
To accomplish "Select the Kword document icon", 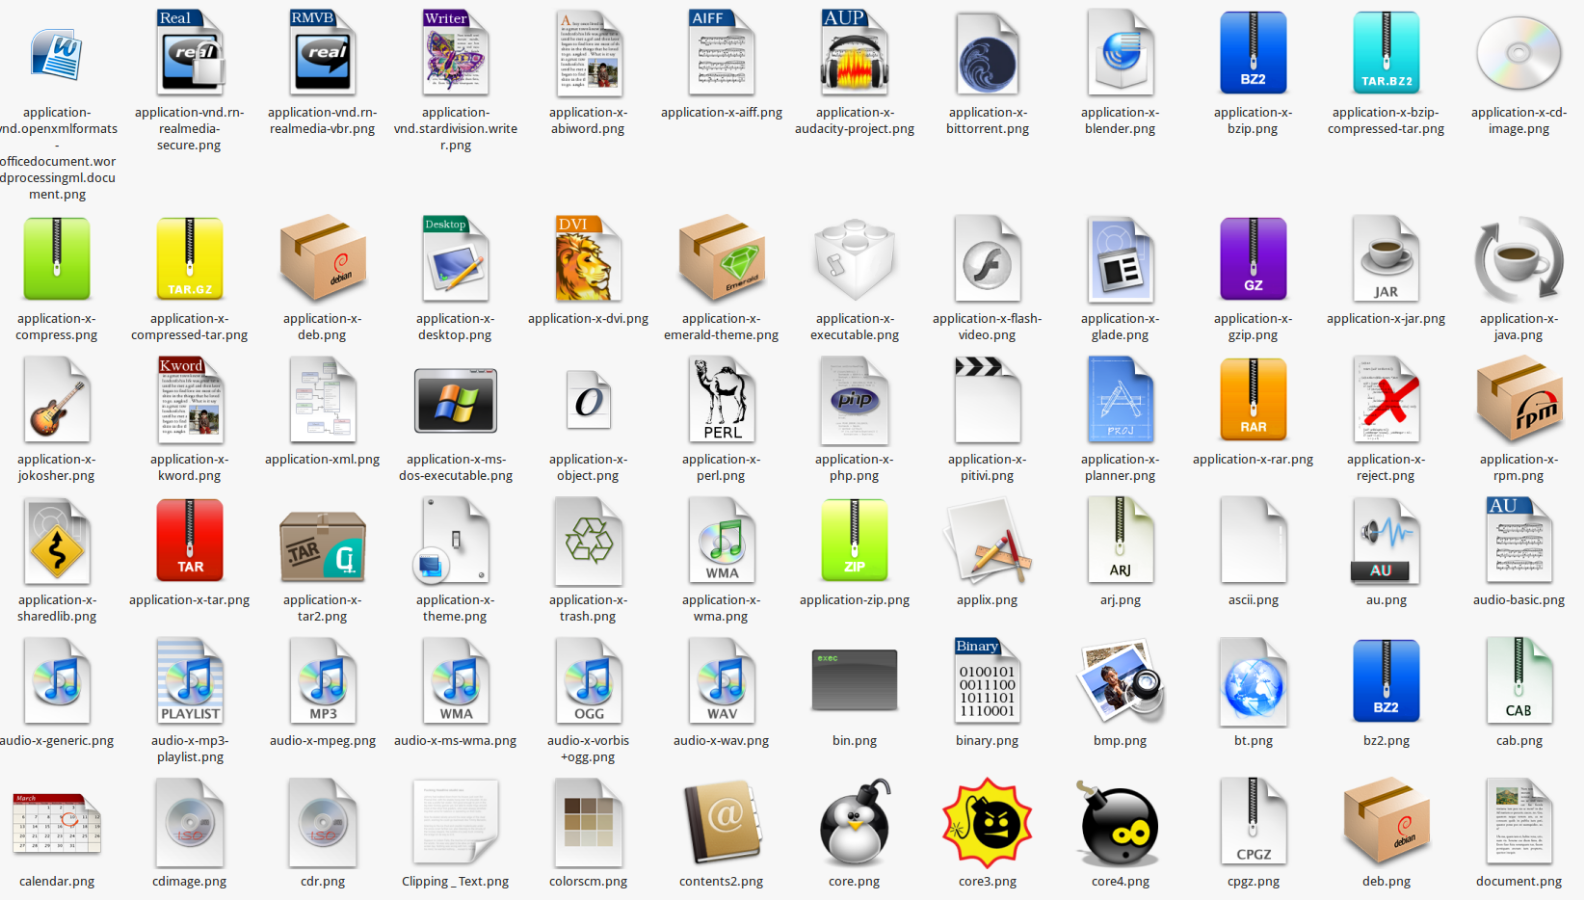I will coord(189,400).
